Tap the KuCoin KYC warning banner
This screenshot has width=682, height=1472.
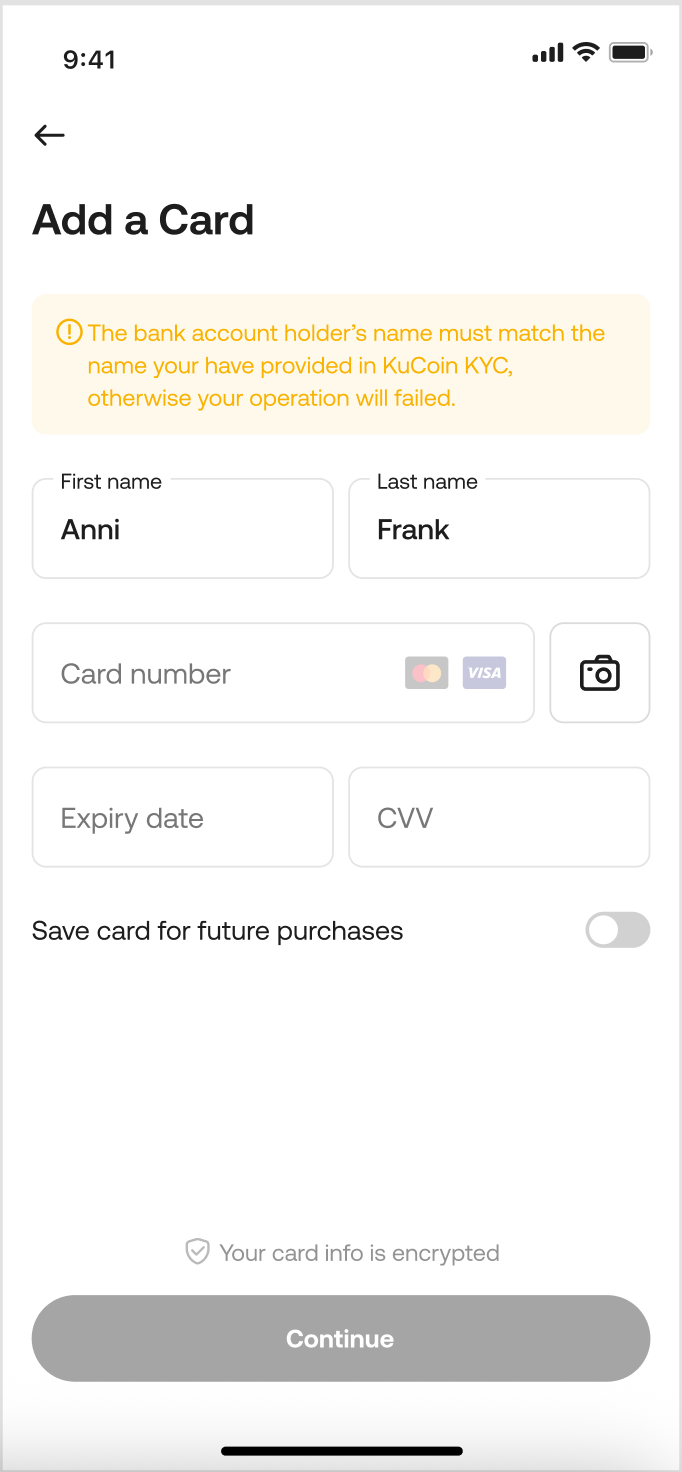[x=341, y=365]
